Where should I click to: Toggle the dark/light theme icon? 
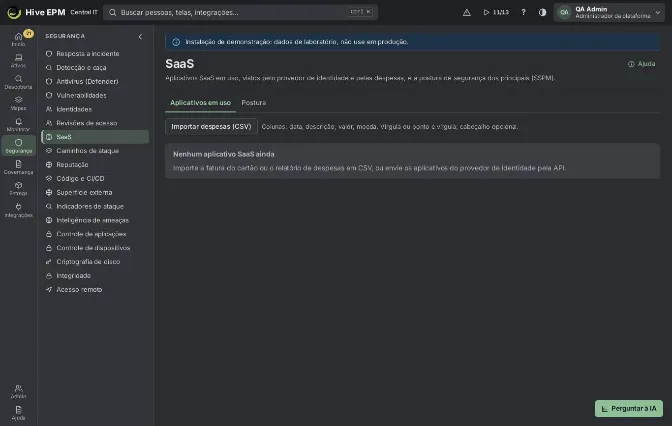[x=542, y=12]
